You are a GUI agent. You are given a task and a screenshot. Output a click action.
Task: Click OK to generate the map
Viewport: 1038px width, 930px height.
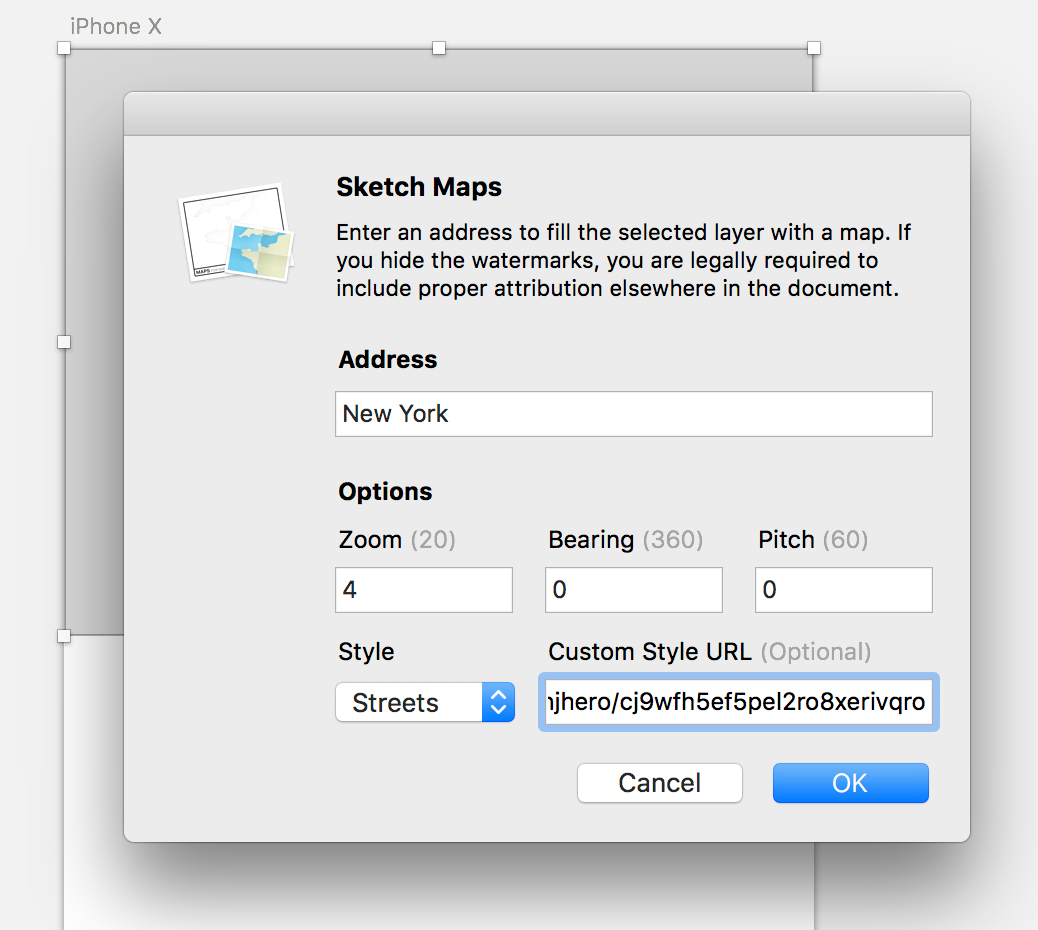850,783
